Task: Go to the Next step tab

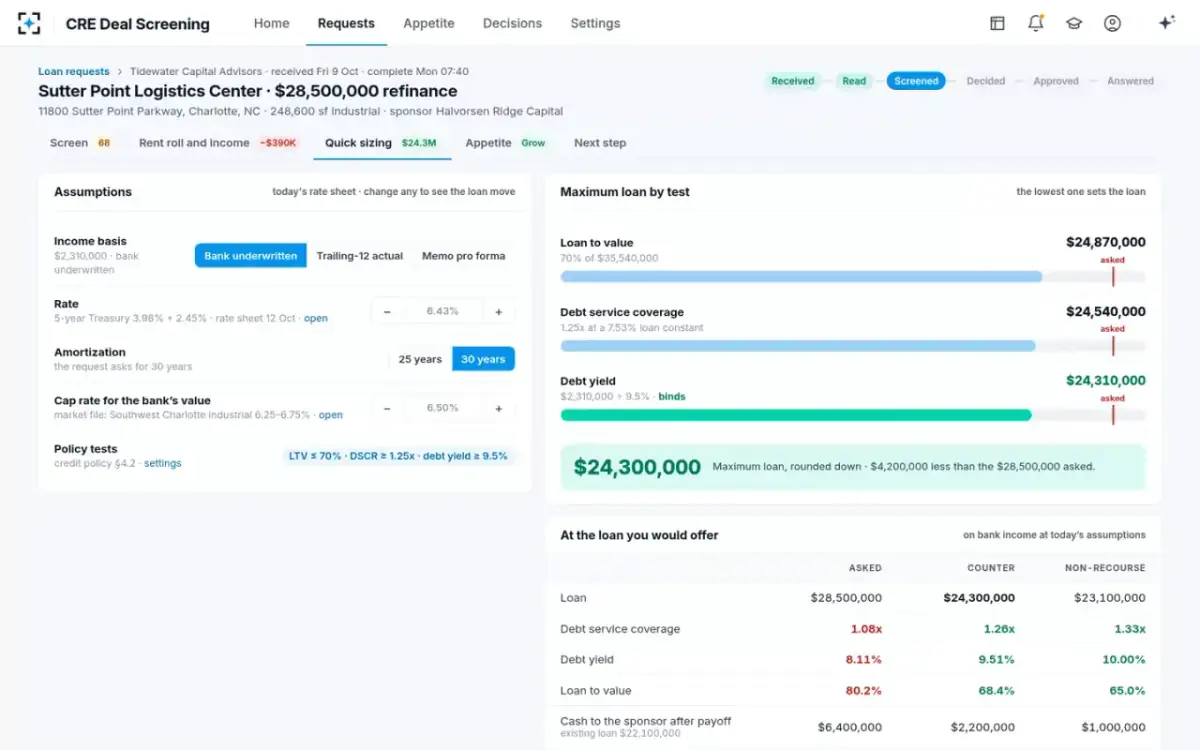Action: coord(600,143)
